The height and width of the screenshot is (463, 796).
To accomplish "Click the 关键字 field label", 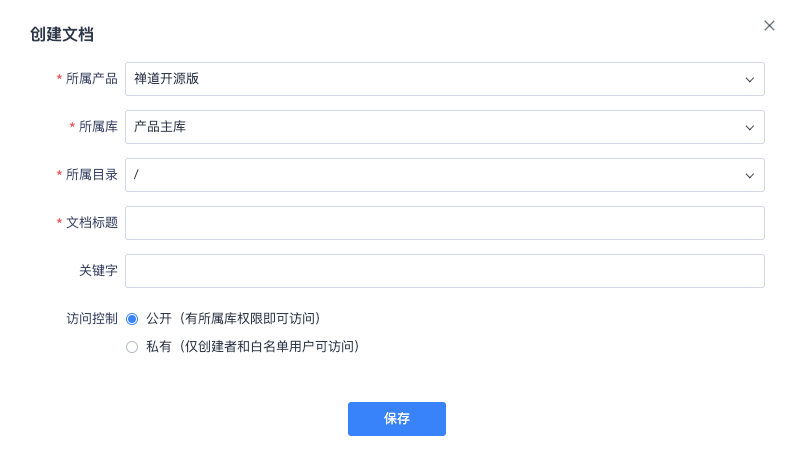I will tap(98, 271).
